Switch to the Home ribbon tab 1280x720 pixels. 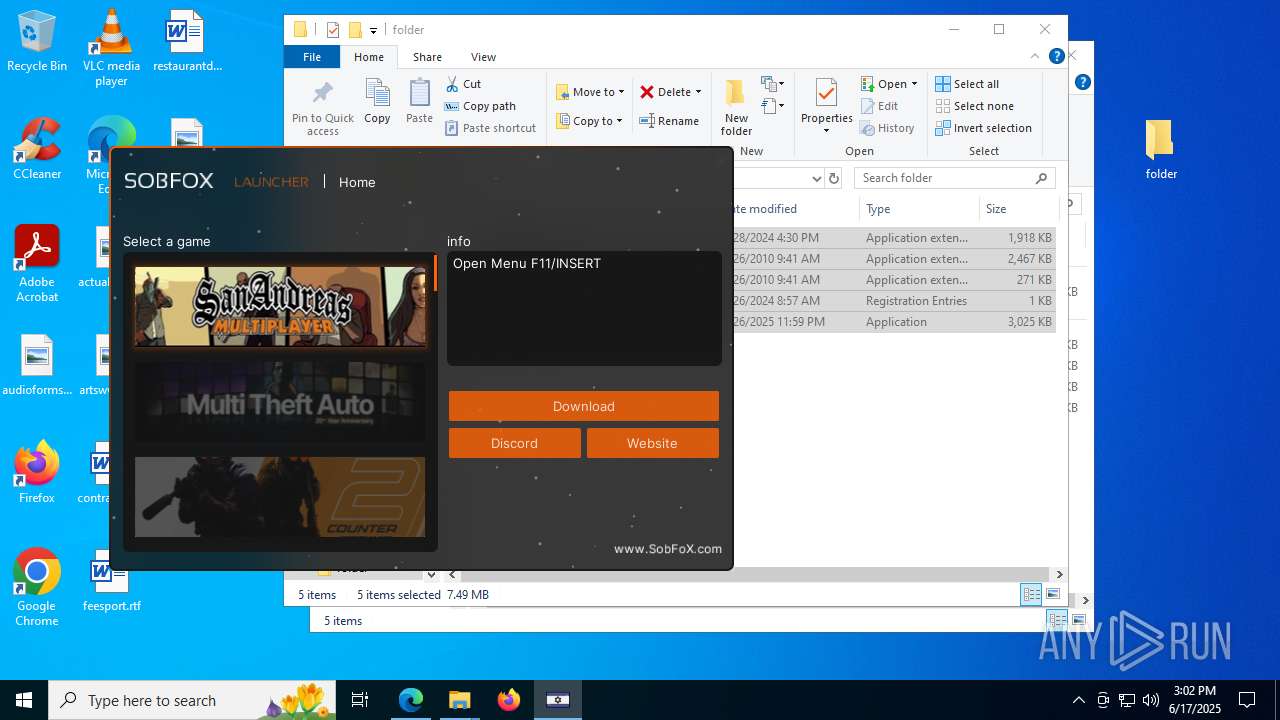(x=369, y=57)
